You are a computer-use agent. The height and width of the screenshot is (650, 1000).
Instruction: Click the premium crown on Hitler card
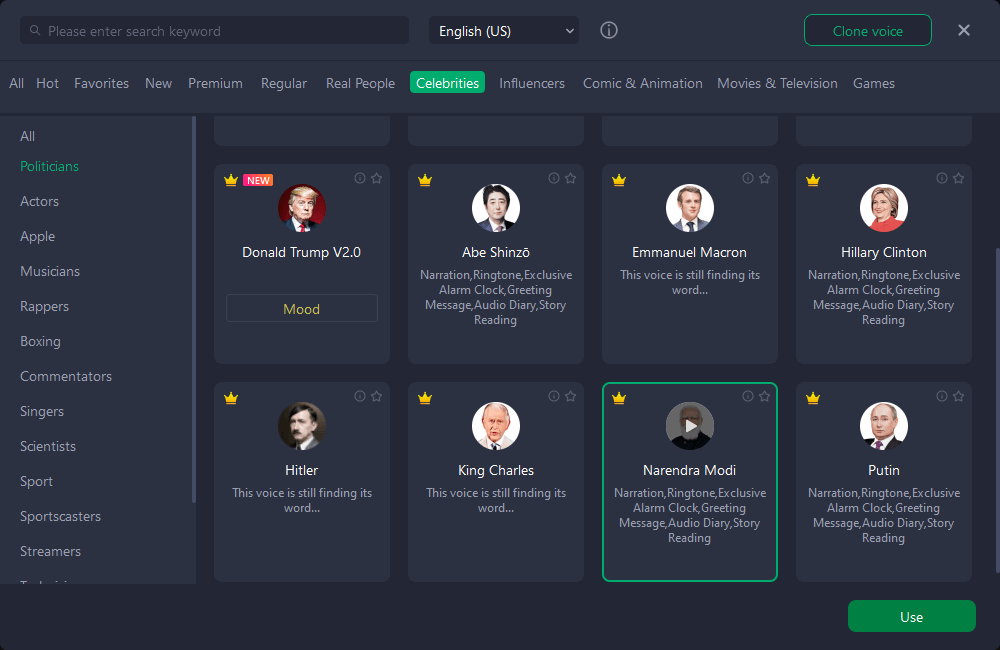(231, 398)
